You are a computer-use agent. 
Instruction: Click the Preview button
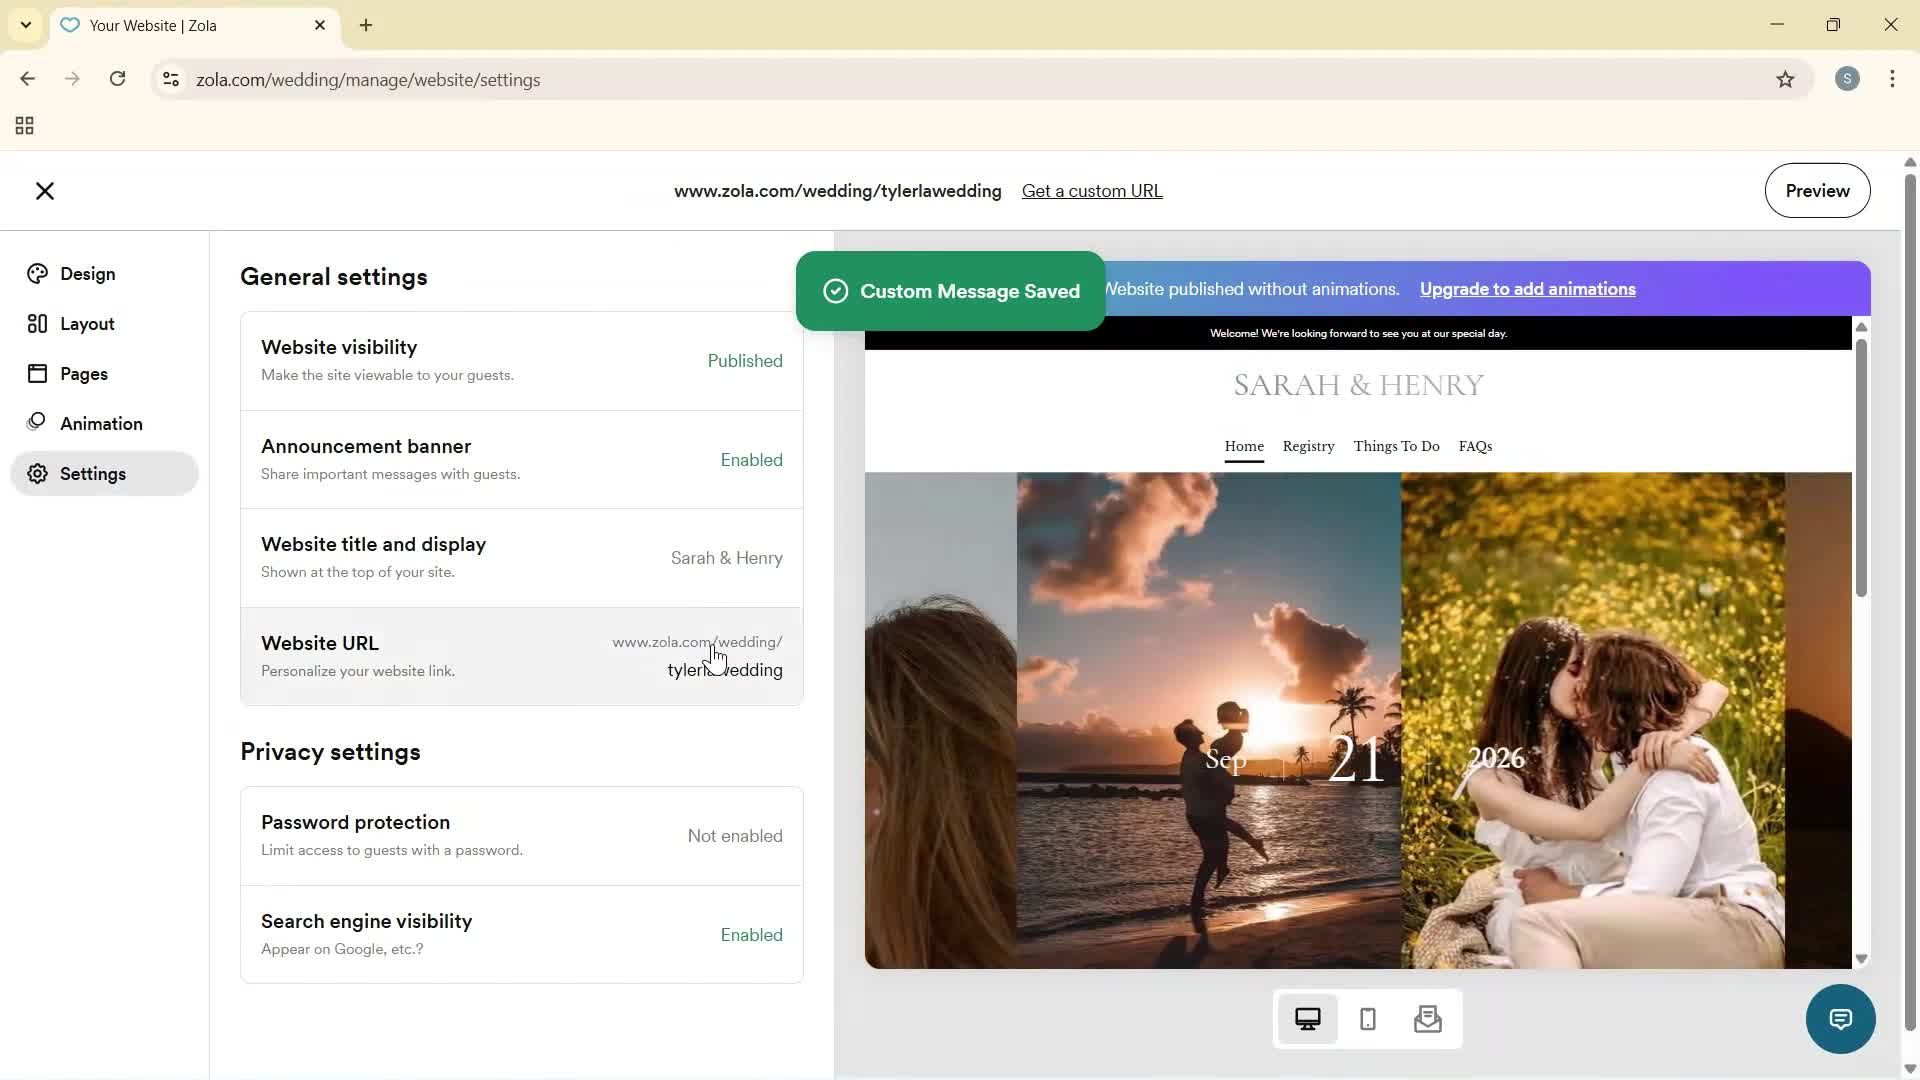coord(1817,190)
